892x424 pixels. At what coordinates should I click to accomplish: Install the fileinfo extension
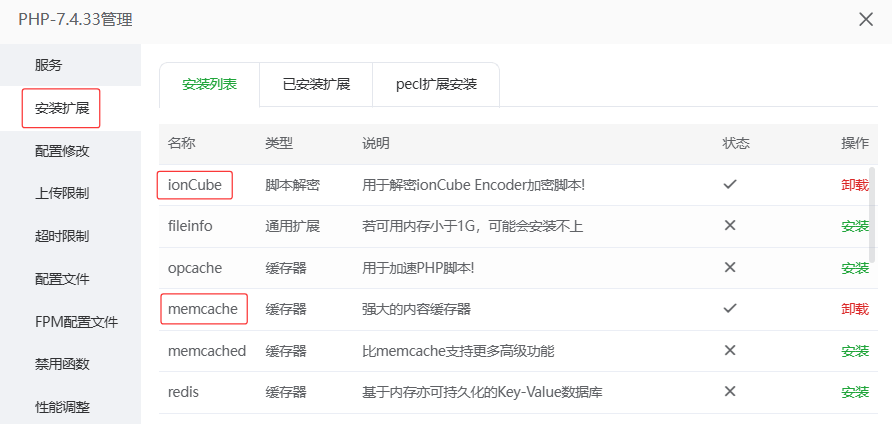pos(855,226)
